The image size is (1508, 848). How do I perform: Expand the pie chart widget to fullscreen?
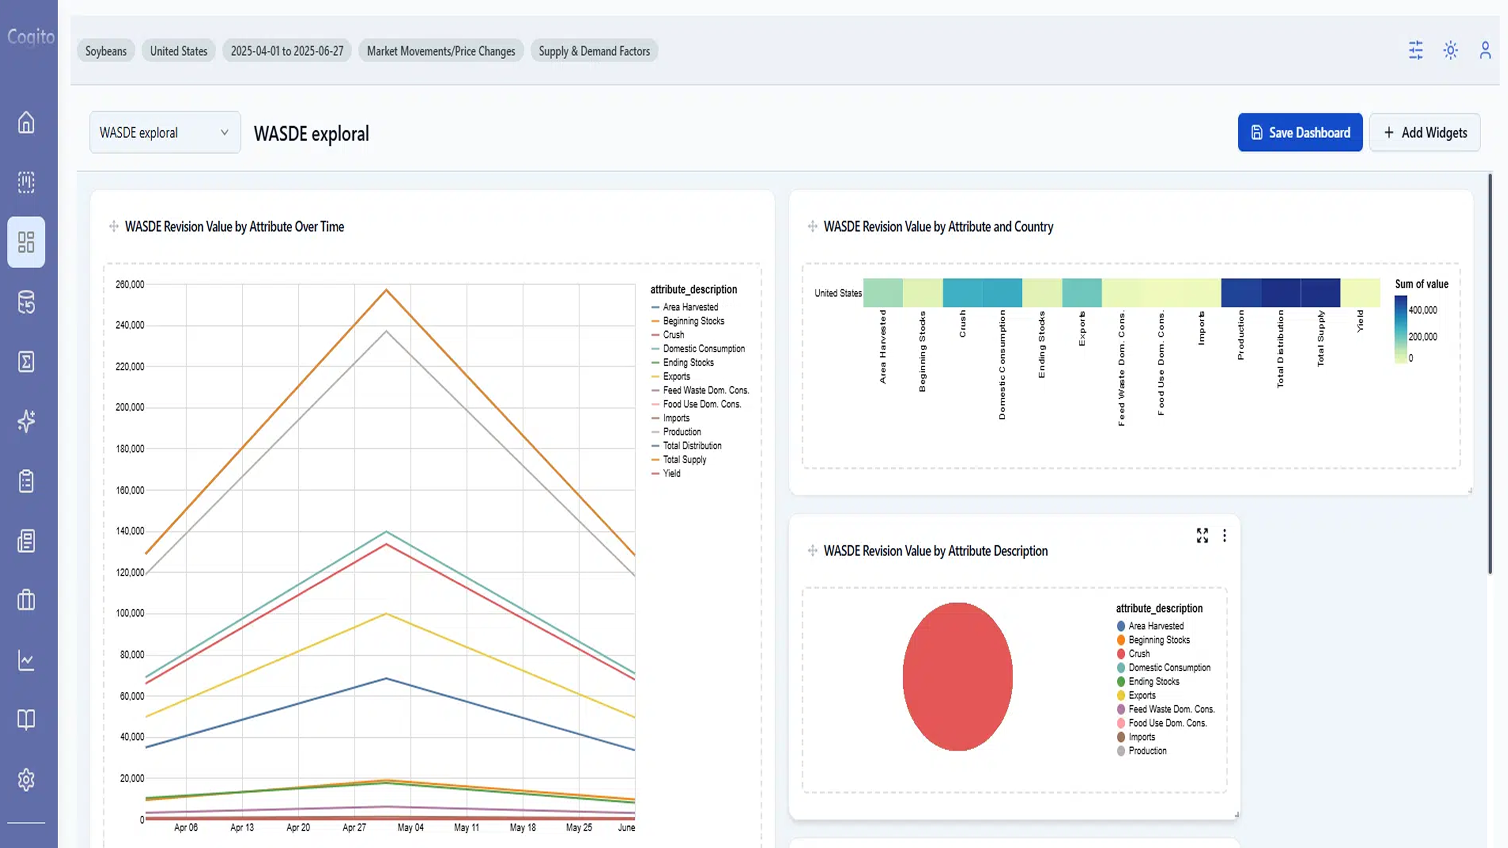point(1202,536)
